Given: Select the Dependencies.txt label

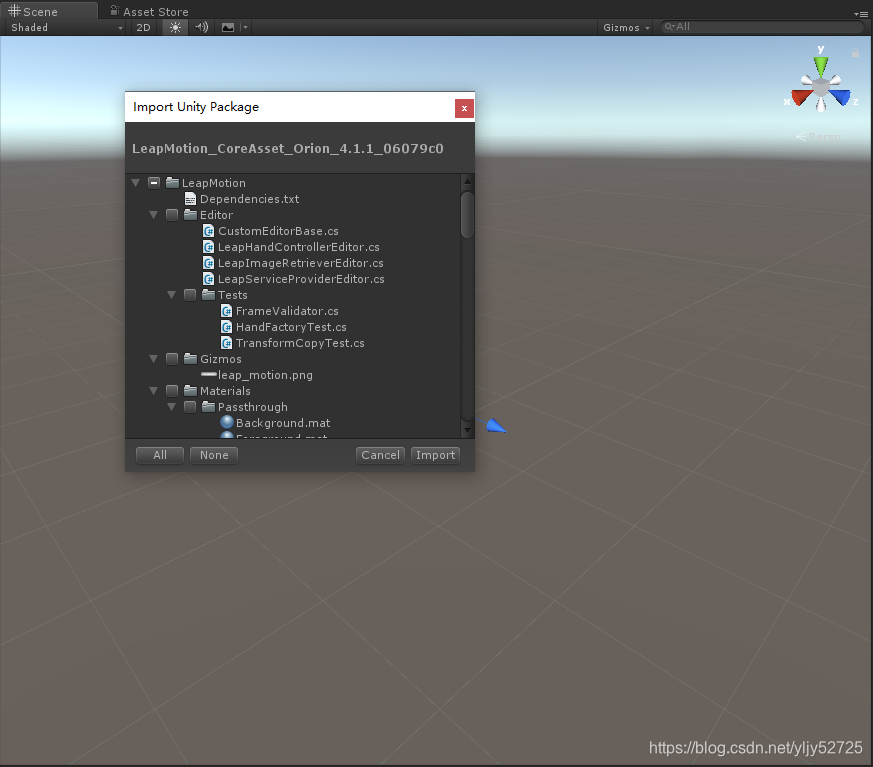Looking at the screenshot, I should [249, 199].
